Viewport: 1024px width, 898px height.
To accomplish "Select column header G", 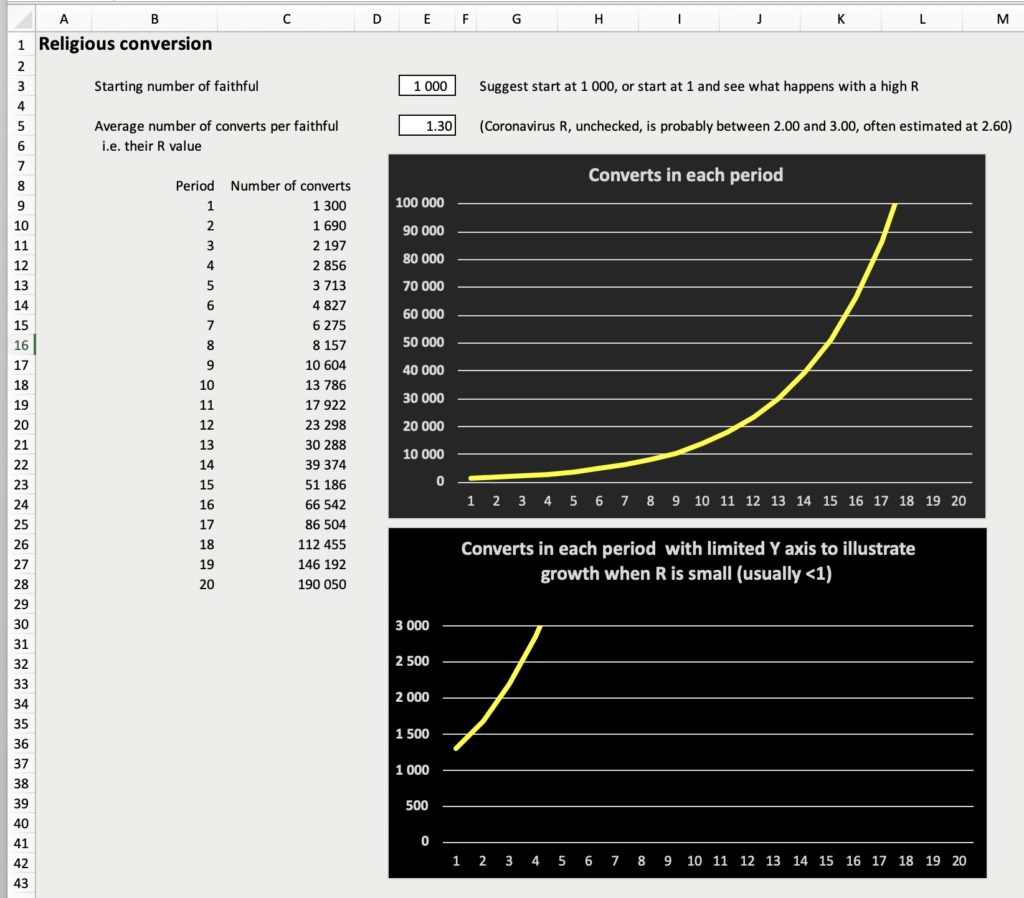I will (x=515, y=17).
